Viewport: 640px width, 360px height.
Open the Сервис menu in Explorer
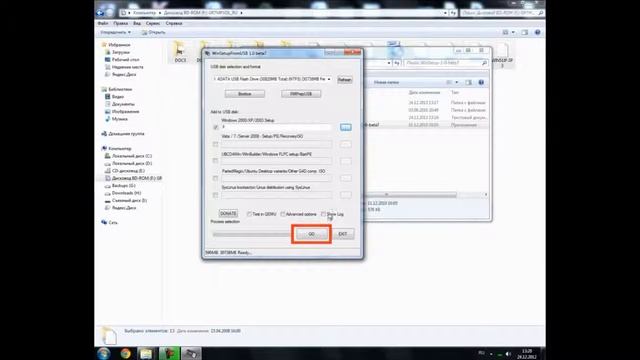pos(153,23)
